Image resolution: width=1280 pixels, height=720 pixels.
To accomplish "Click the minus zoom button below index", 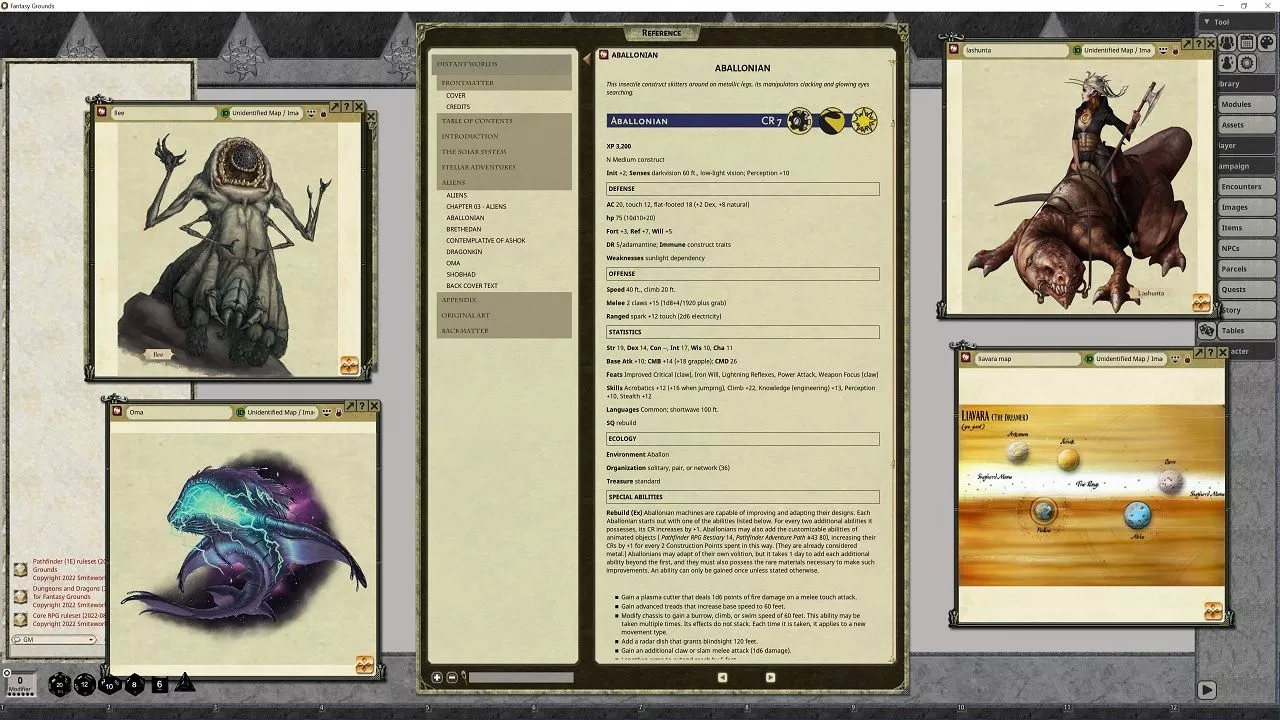I will tap(452, 677).
